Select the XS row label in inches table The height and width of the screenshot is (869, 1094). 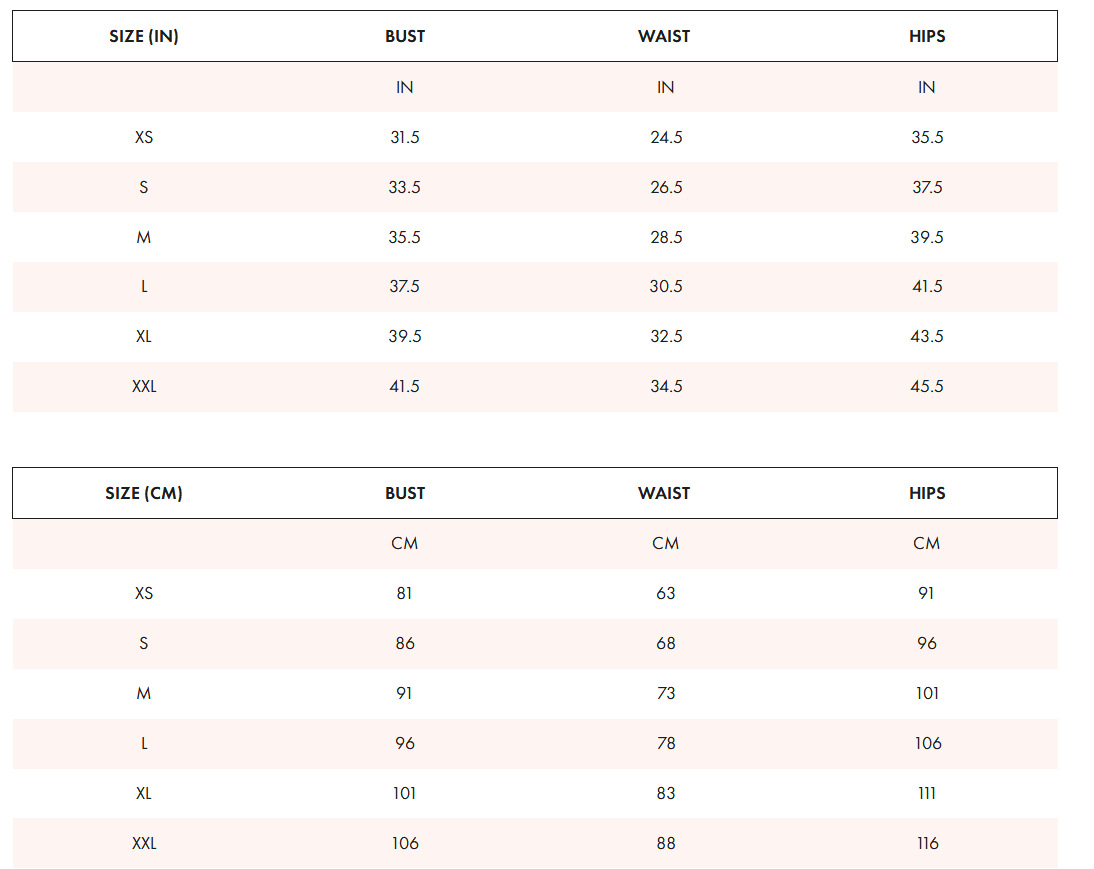pyautogui.click(x=144, y=137)
